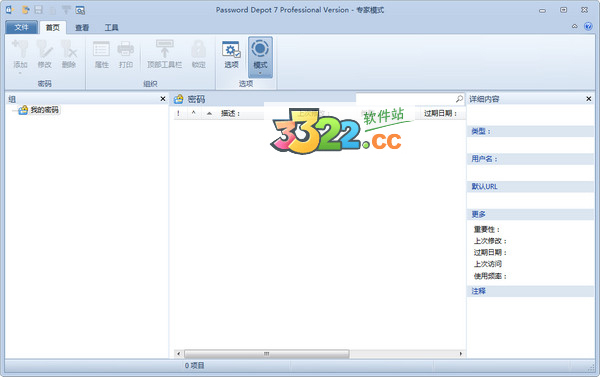Screen dimensions: 600x377
Task: Collapse the ribbon with the up arrow
Action: tap(574, 26)
